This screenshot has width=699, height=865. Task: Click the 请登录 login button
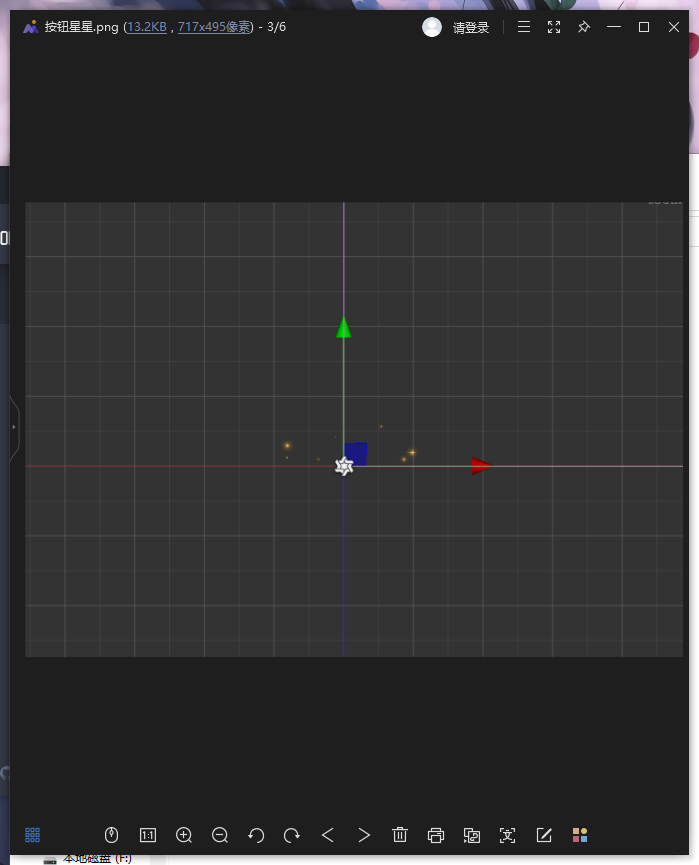point(471,28)
